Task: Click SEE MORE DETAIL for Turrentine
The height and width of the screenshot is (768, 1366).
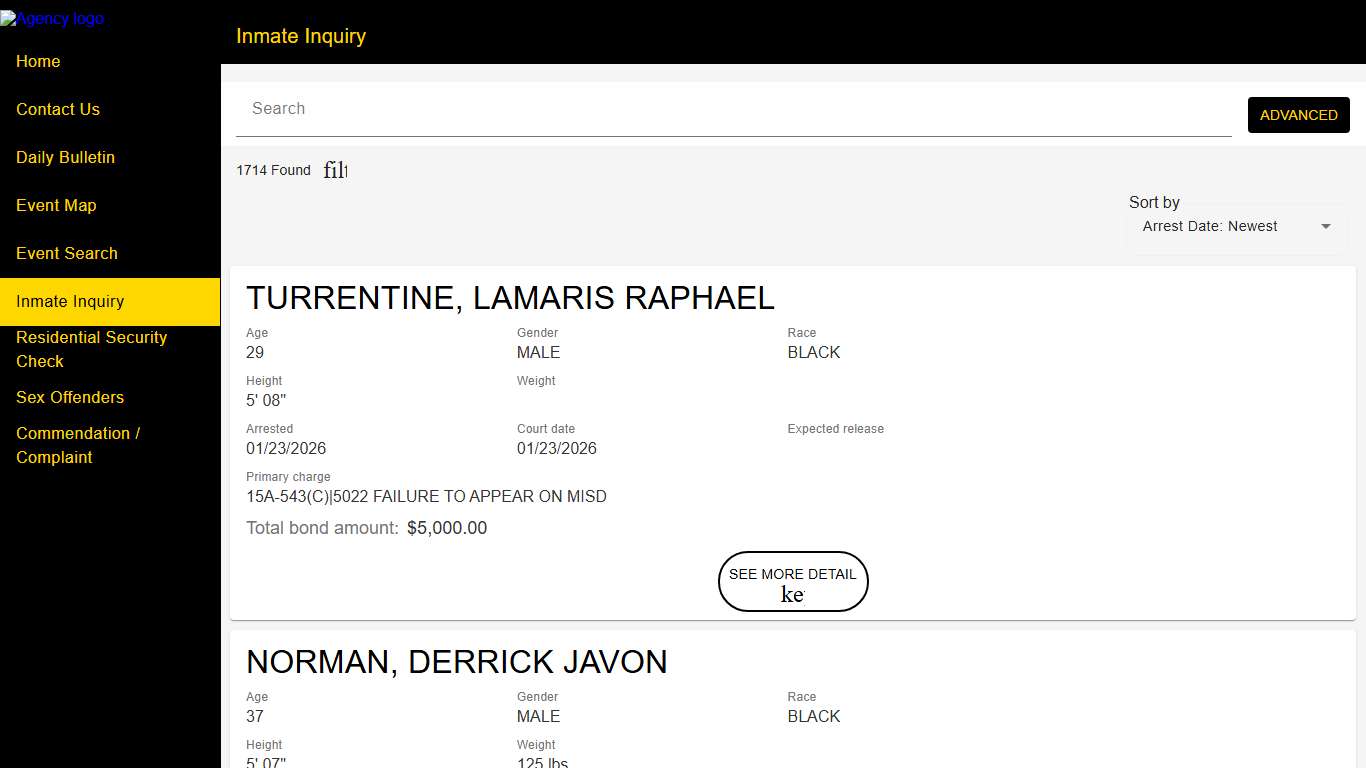Action: [x=792, y=581]
